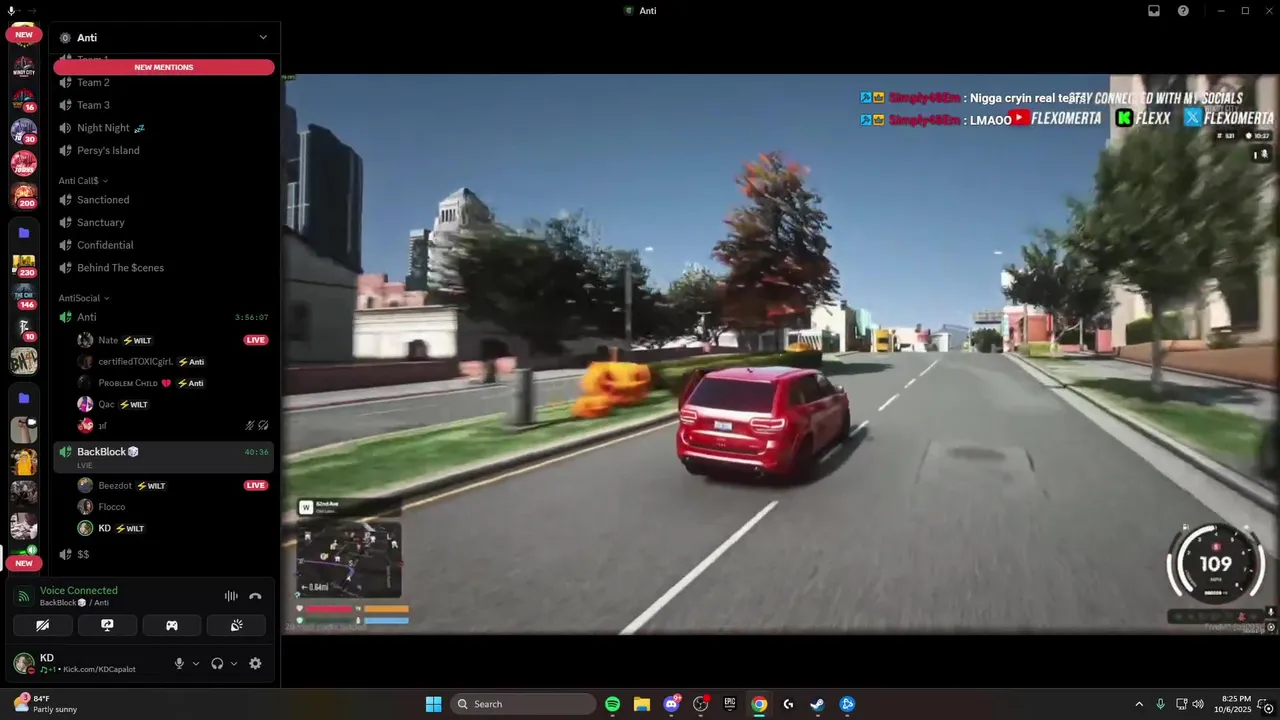Join the Confidential voice channel
1280x720 pixels.
[x=164, y=245]
